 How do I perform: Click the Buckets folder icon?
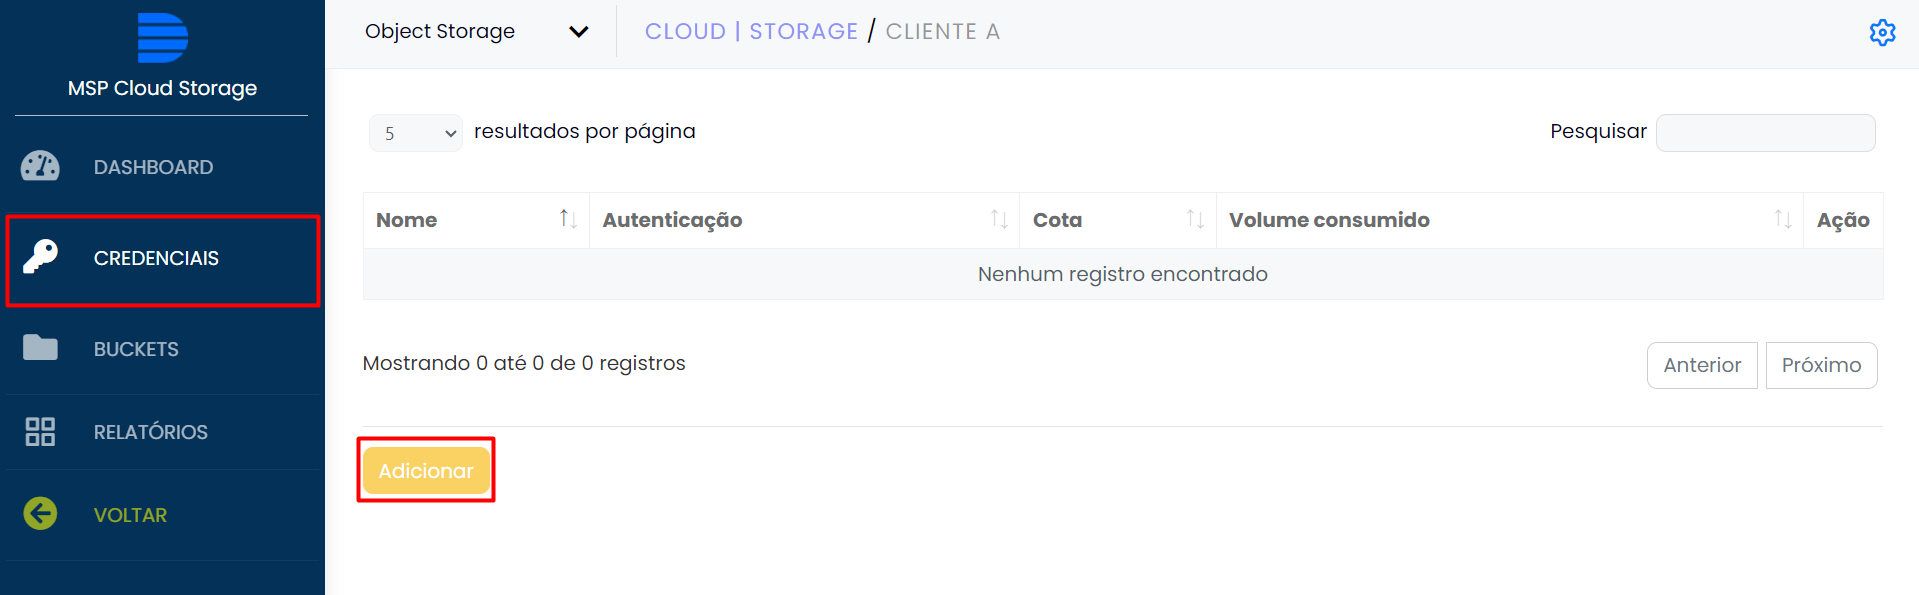(x=40, y=348)
